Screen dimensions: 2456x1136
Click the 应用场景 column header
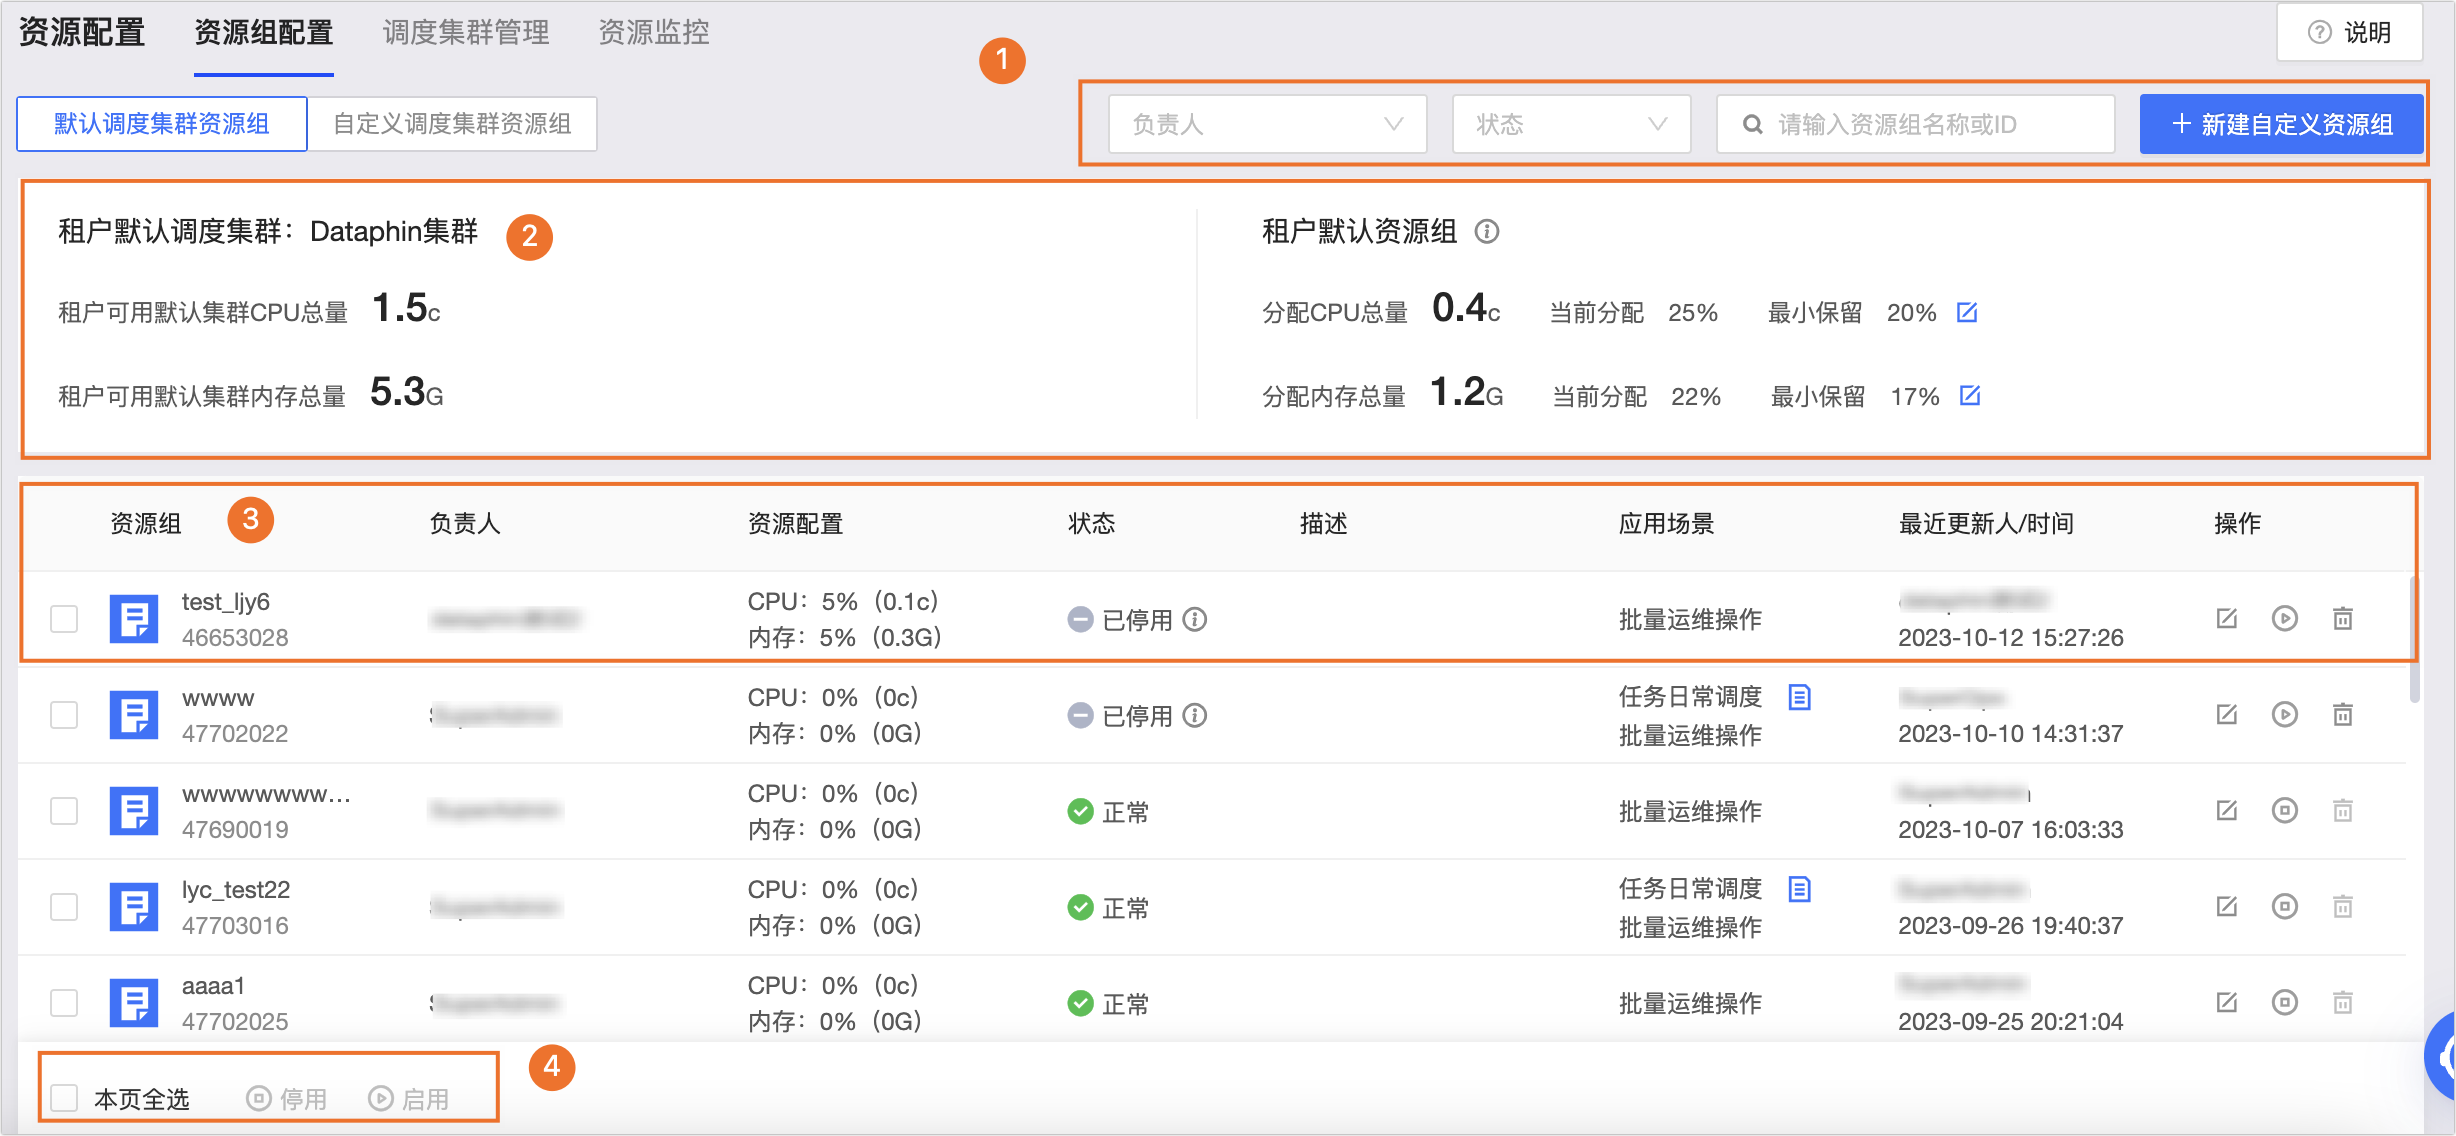[x=1666, y=523]
